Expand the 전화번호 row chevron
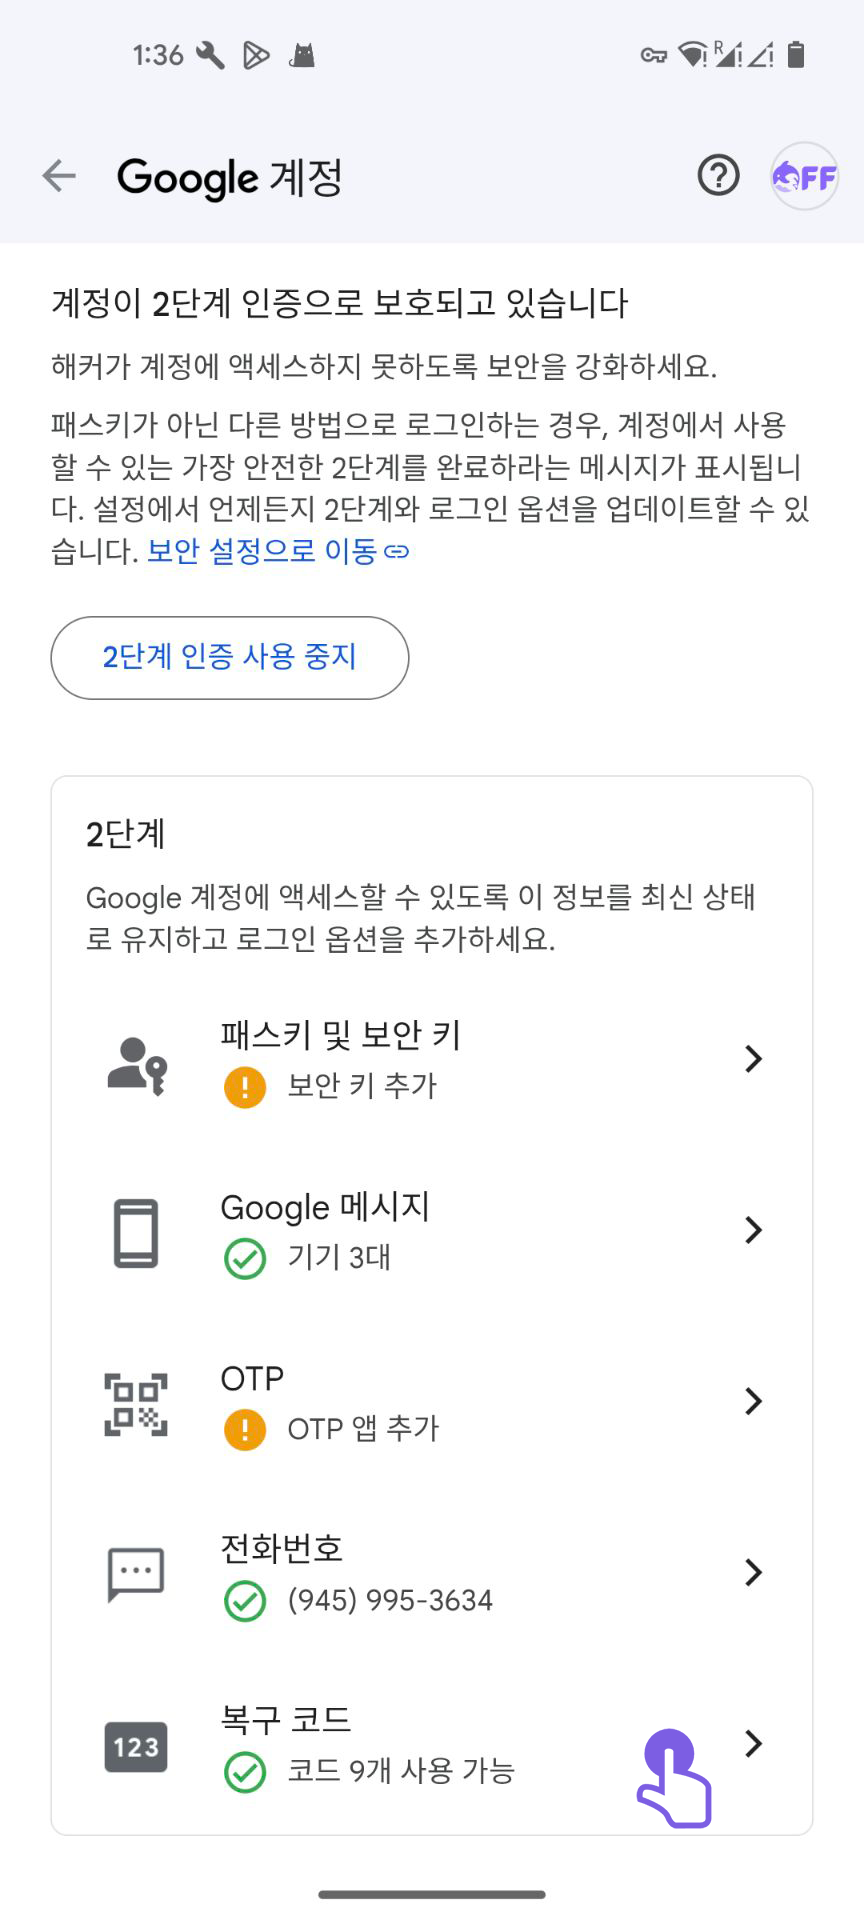The width and height of the screenshot is (864, 1920). 754,1572
